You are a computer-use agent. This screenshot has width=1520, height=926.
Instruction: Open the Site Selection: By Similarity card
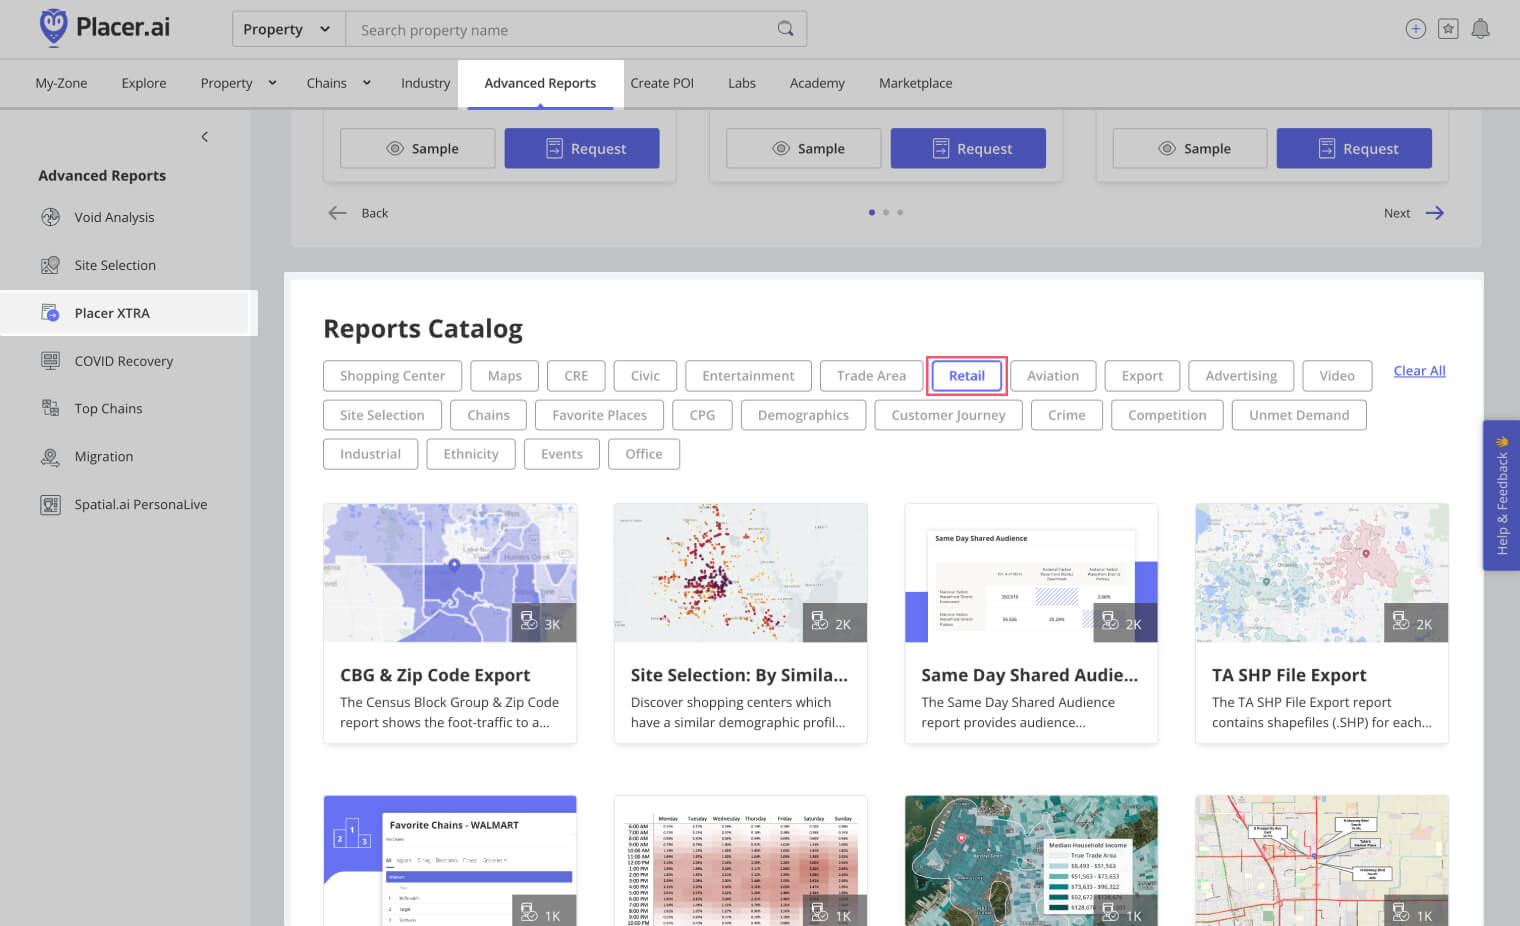coord(740,623)
